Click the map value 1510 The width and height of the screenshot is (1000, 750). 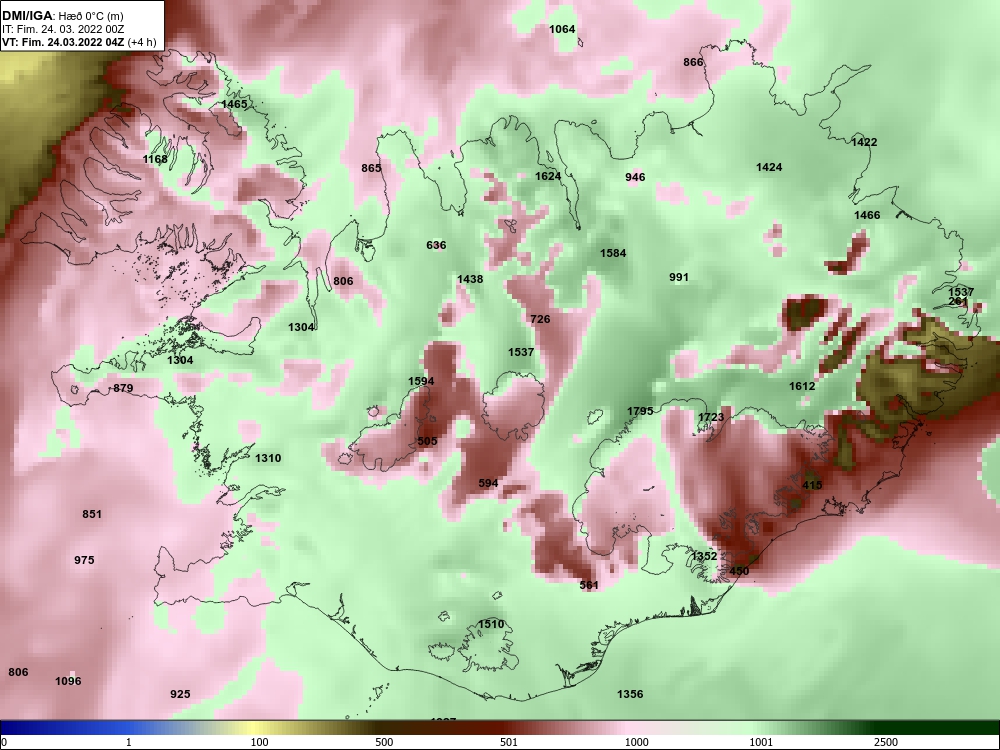[491, 624]
